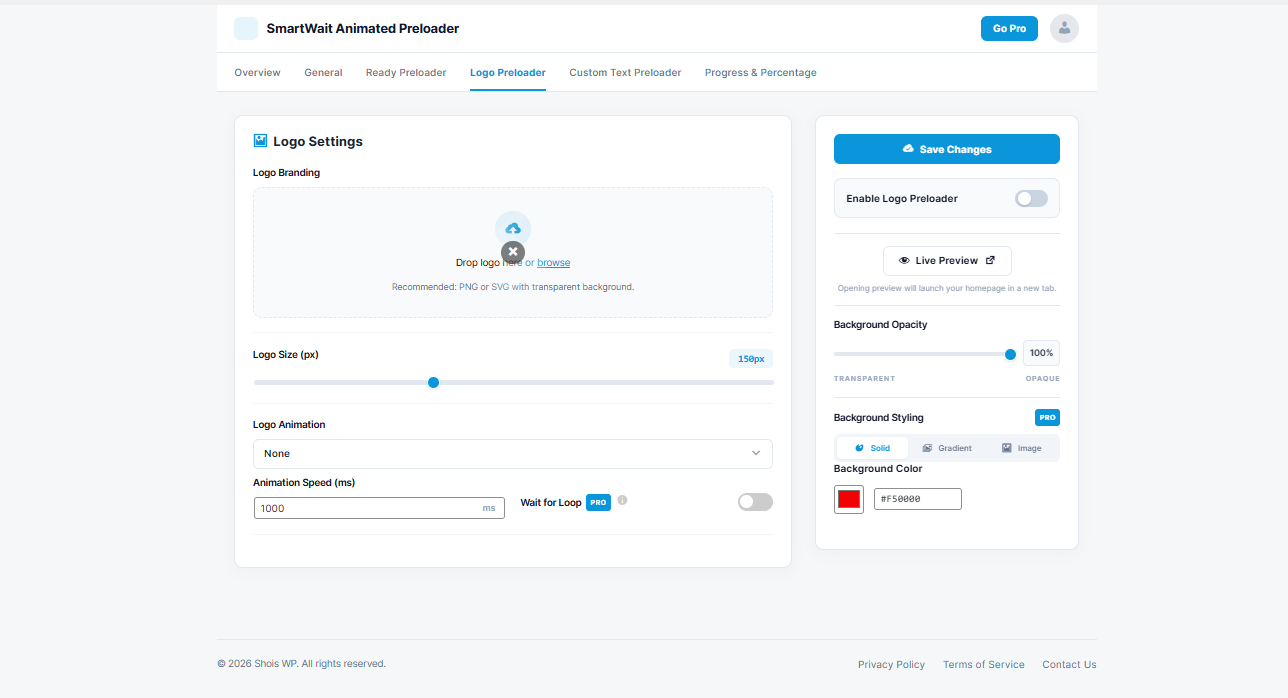Open the Custom Text Preloader tab

click(625, 72)
